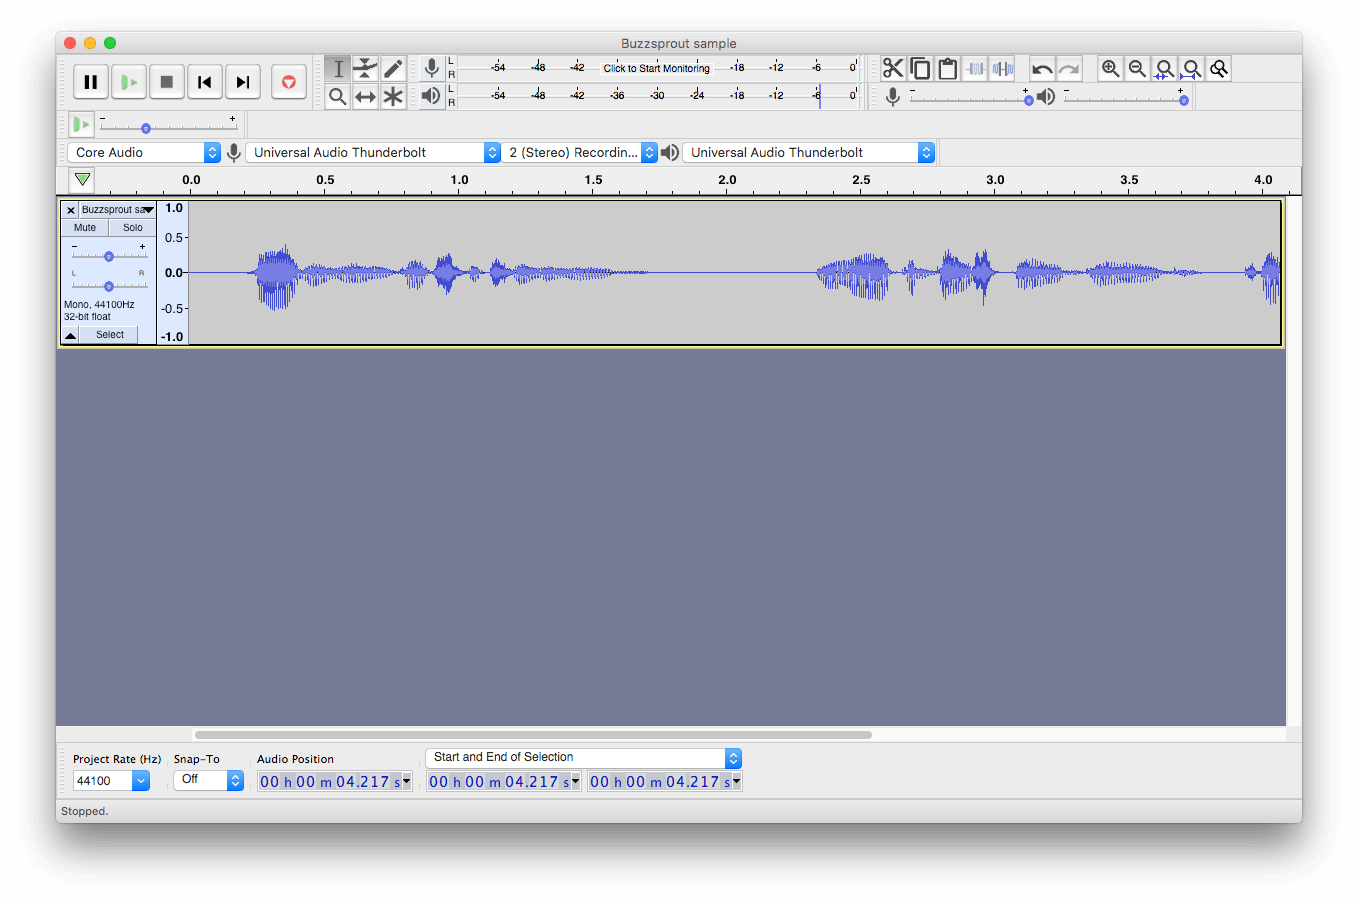Open the Core Audio host dropdown

pyautogui.click(x=144, y=152)
